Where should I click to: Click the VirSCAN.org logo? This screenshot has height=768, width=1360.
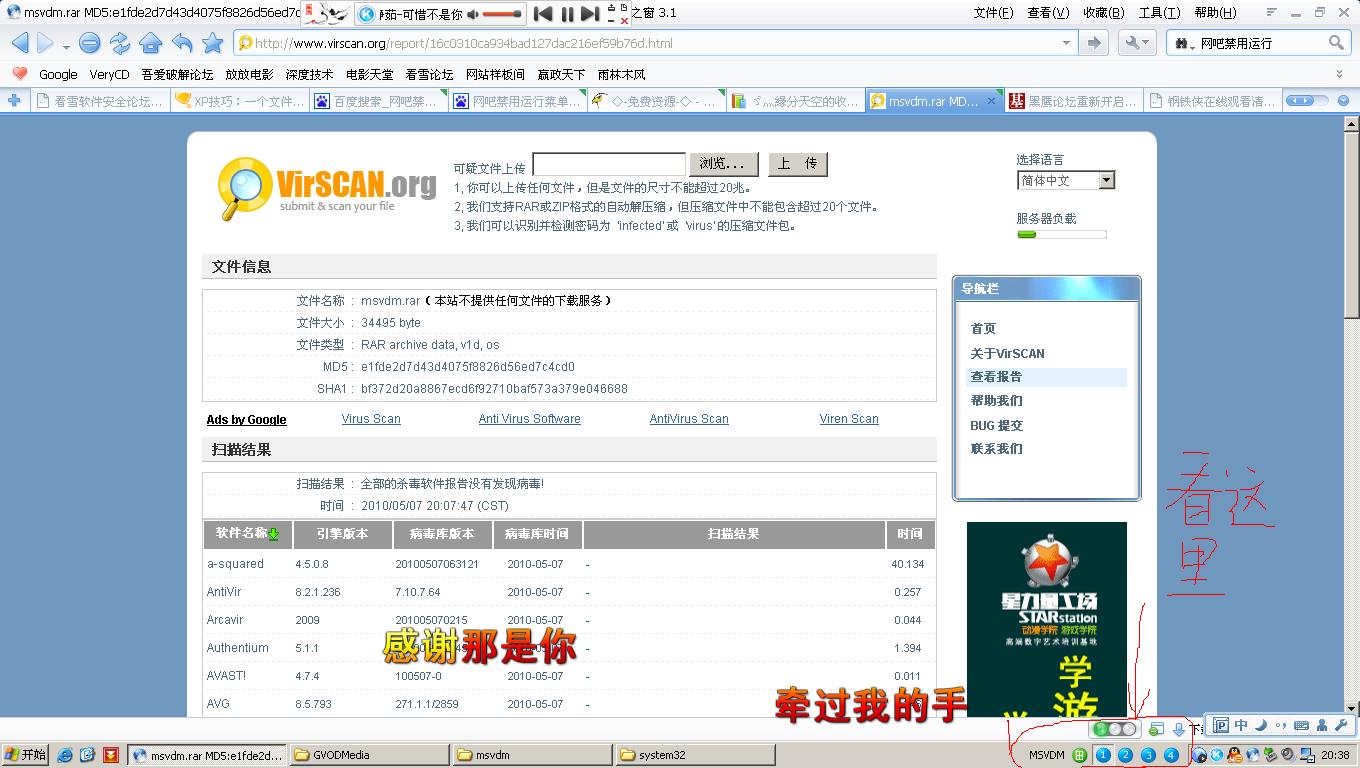click(327, 187)
